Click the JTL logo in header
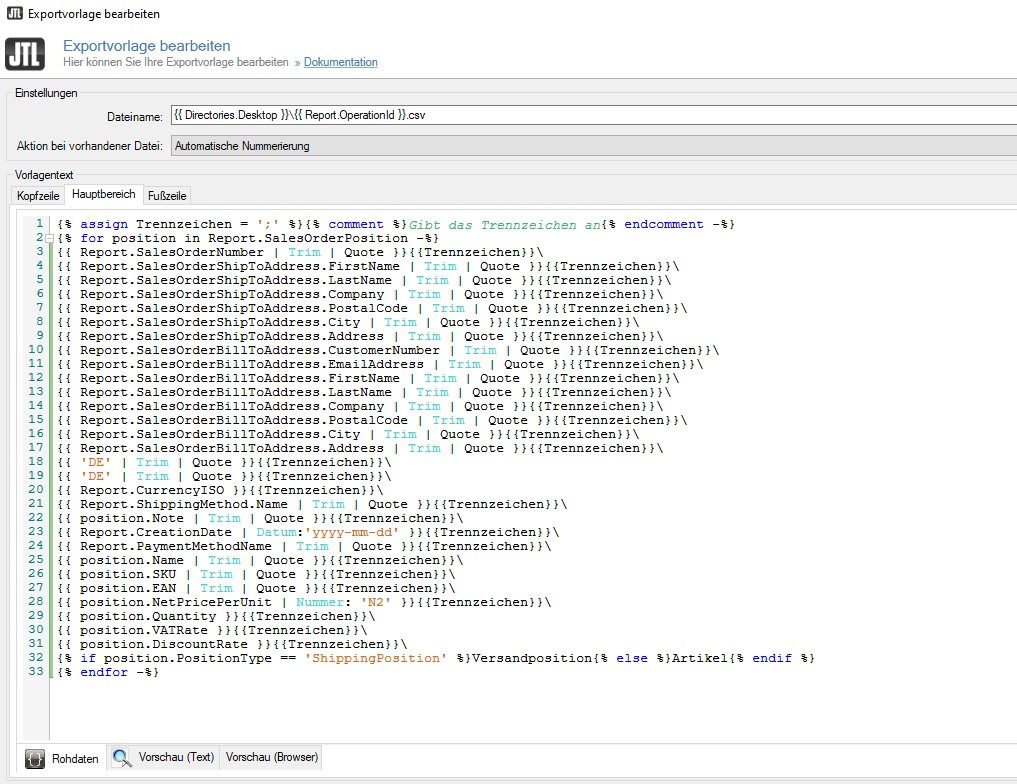This screenshot has width=1017, height=784. 24,53
